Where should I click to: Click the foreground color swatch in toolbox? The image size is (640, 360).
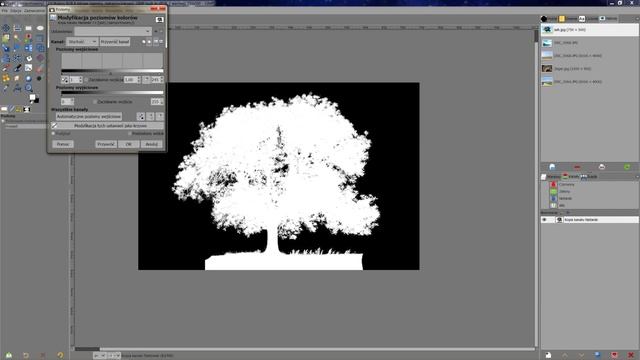32,97
